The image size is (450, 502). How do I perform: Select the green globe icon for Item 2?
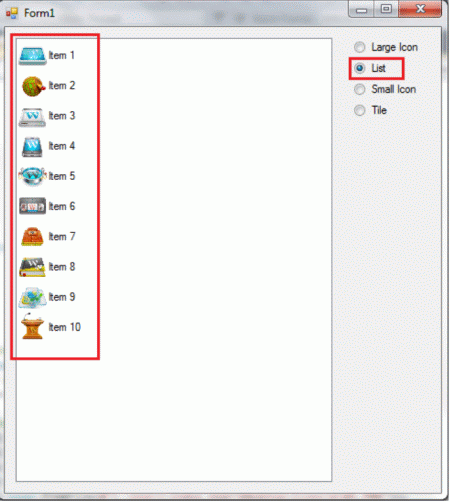[33, 86]
